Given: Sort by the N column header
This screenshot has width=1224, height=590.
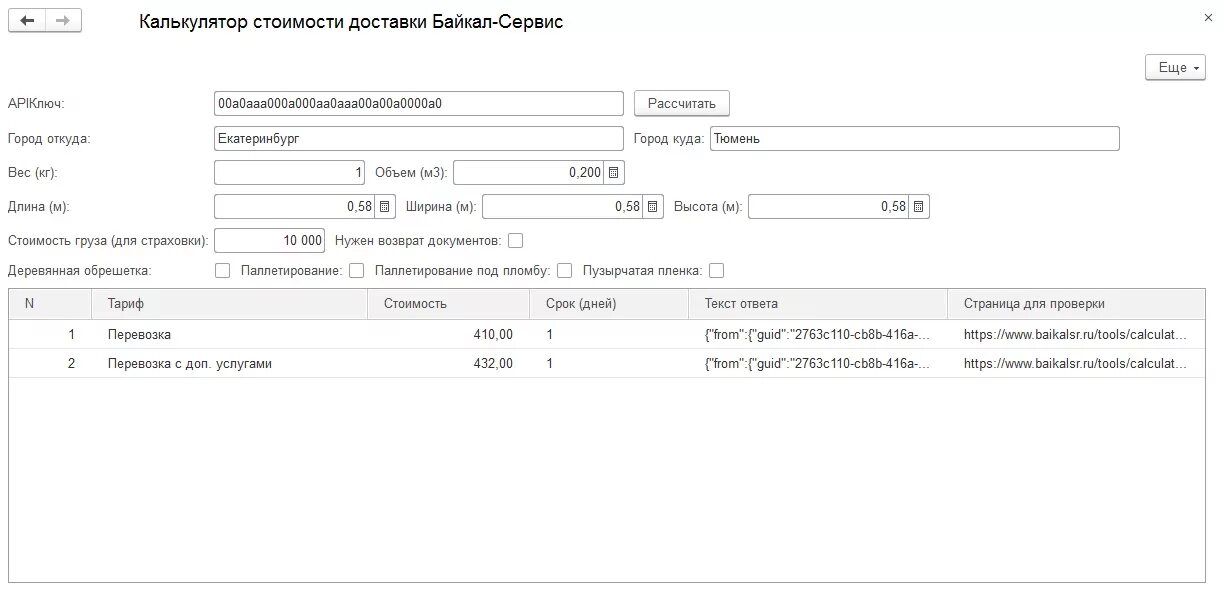Looking at the screenshot, I should [51, 304].
